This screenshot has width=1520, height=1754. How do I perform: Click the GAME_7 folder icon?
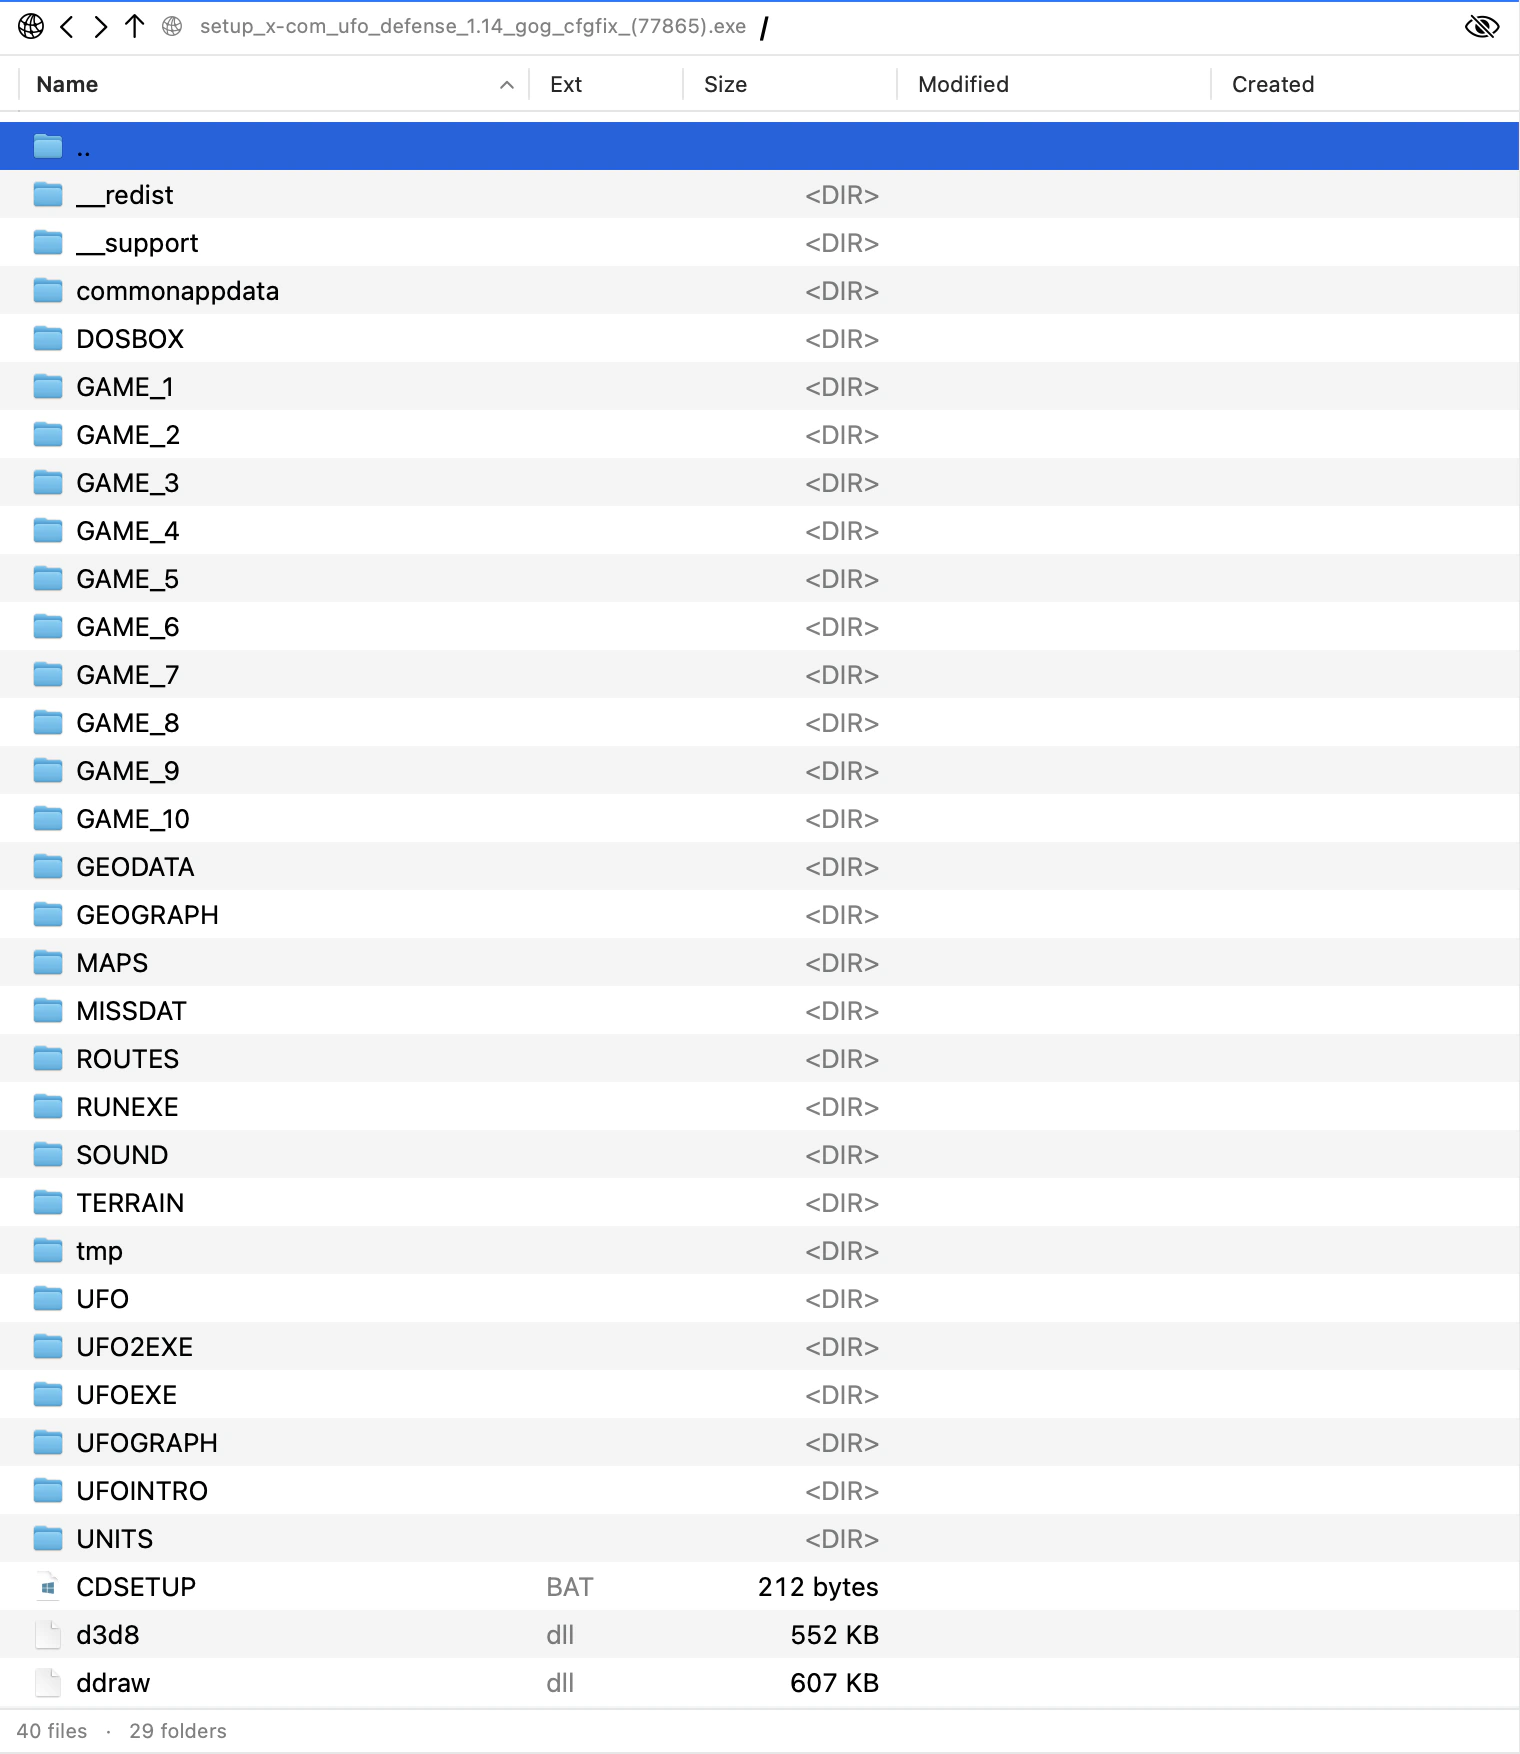[x=48, y=674]
